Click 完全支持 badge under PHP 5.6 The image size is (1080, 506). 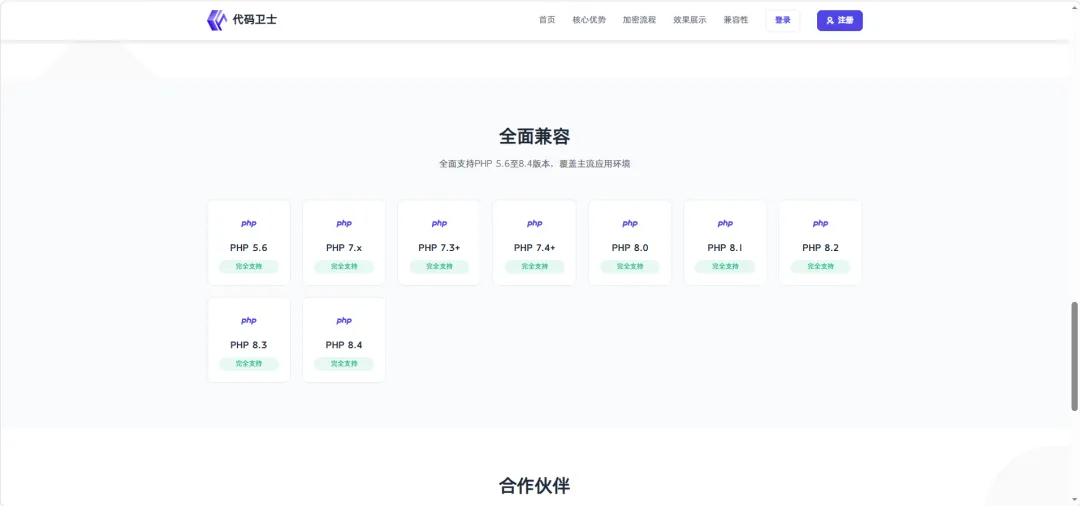click(249, 266)
